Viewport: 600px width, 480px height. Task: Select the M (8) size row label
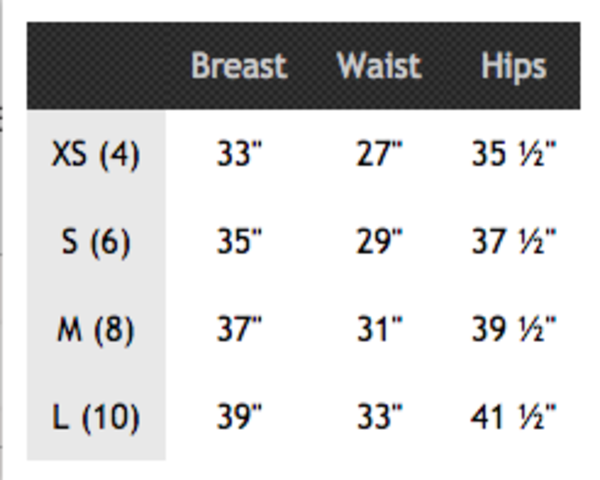(x=96, y=329)
